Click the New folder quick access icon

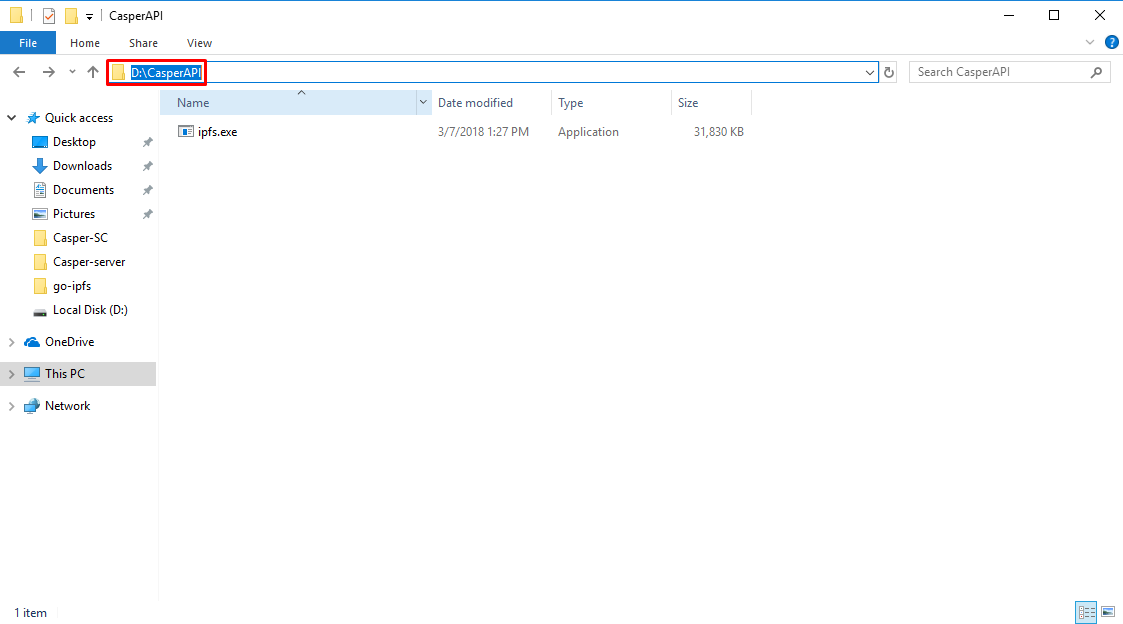click(x=71, y=16)
